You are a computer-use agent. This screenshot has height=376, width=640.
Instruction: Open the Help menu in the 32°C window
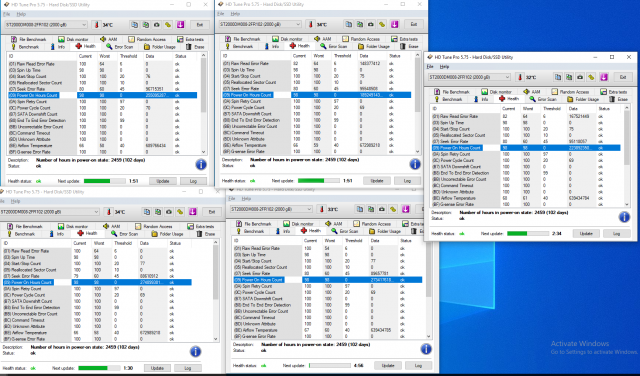tap(444, 67)
